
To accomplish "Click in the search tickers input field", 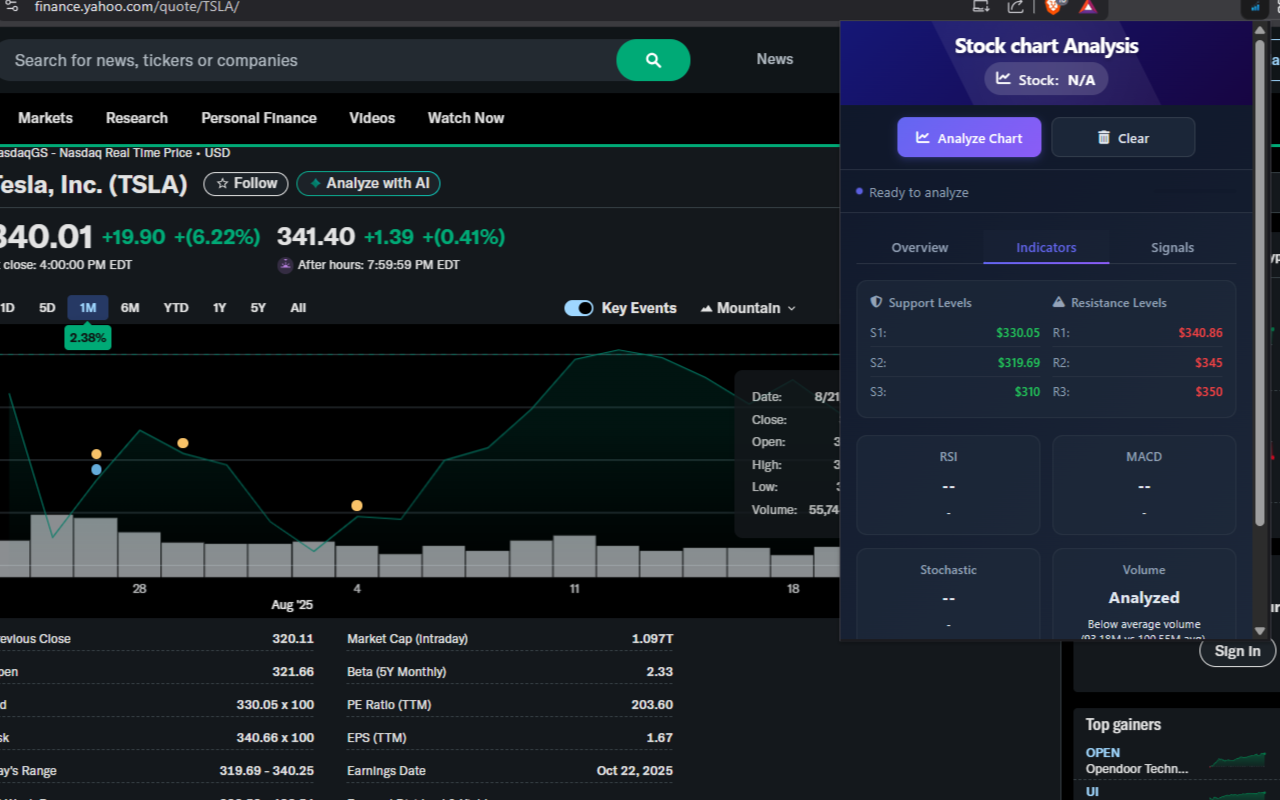I will click(308, 60).
